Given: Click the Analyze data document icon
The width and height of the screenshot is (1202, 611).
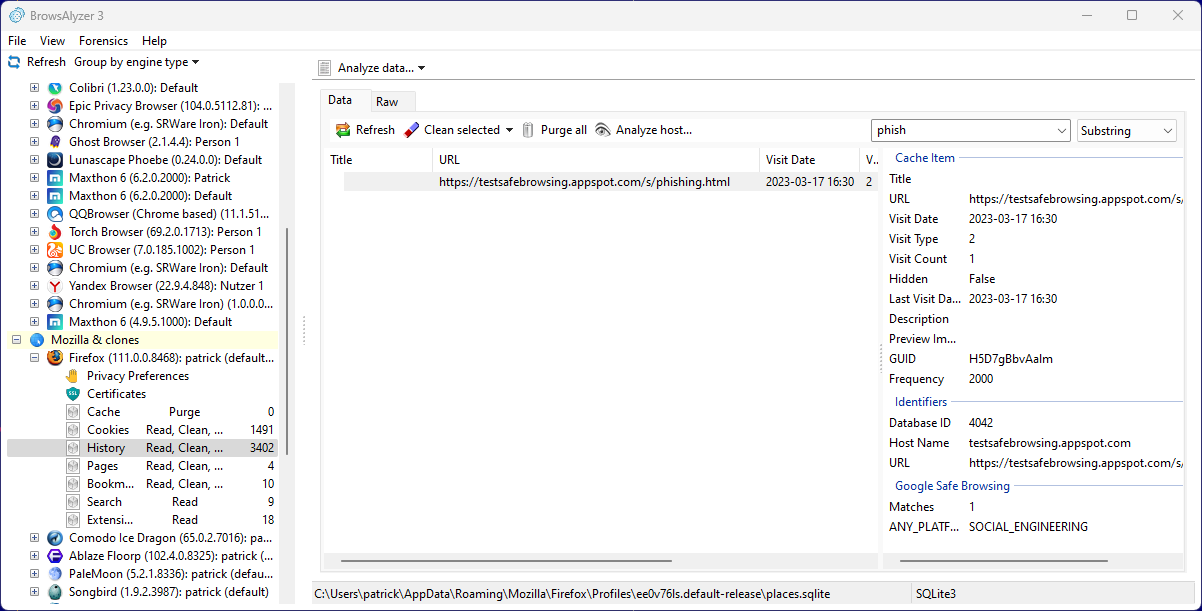Looking at the screenshot, I should coord(324,68).
